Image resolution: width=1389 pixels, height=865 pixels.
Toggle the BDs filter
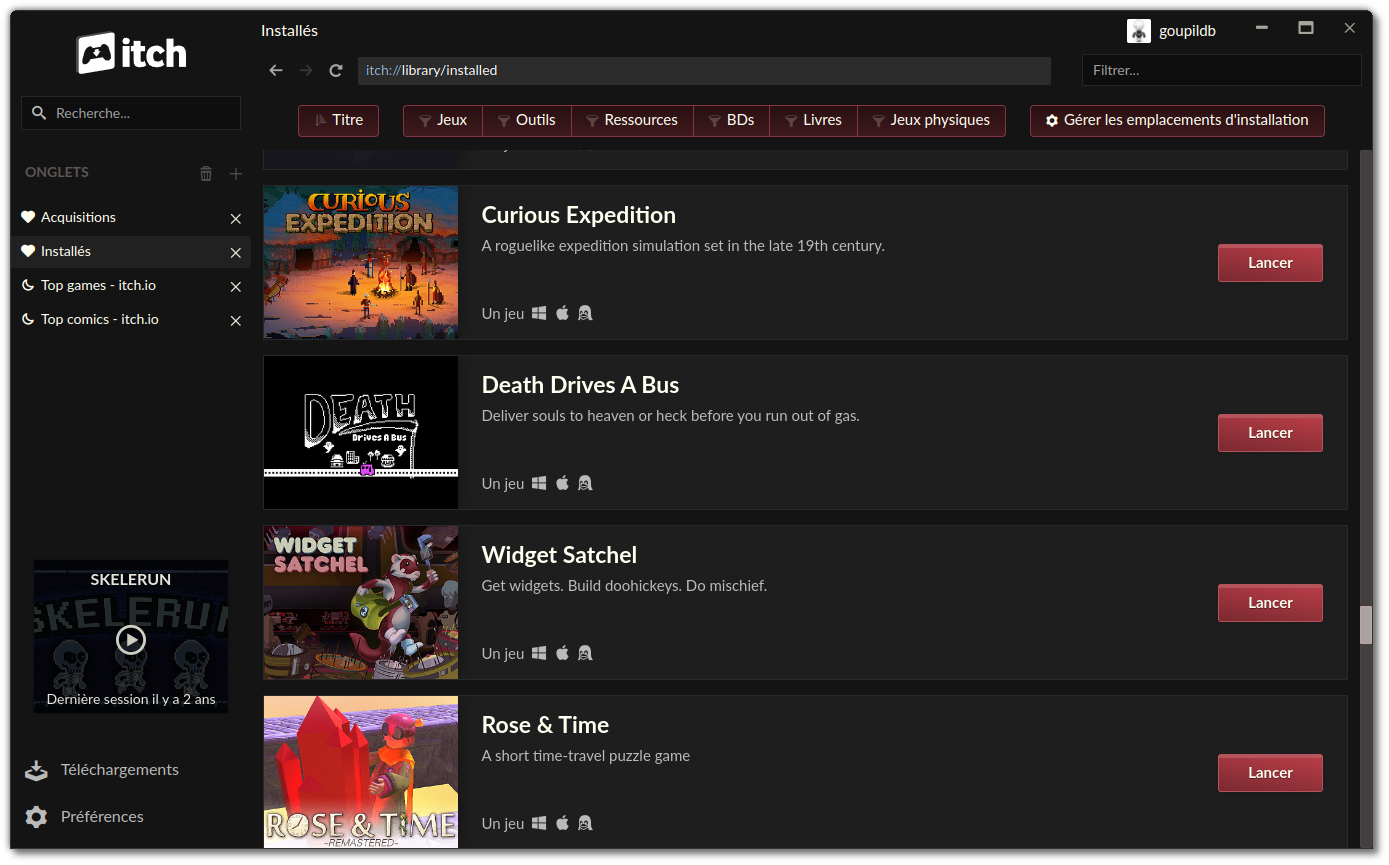point(731,120)
